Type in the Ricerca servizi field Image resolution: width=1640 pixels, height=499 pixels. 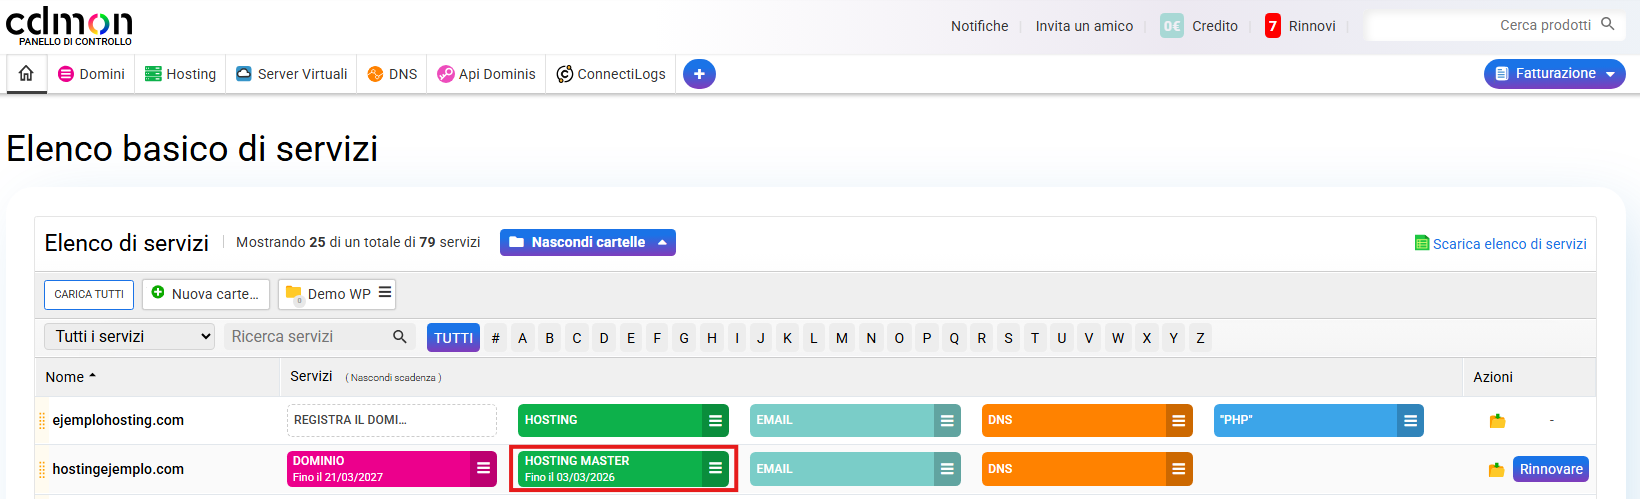(308, 337)
